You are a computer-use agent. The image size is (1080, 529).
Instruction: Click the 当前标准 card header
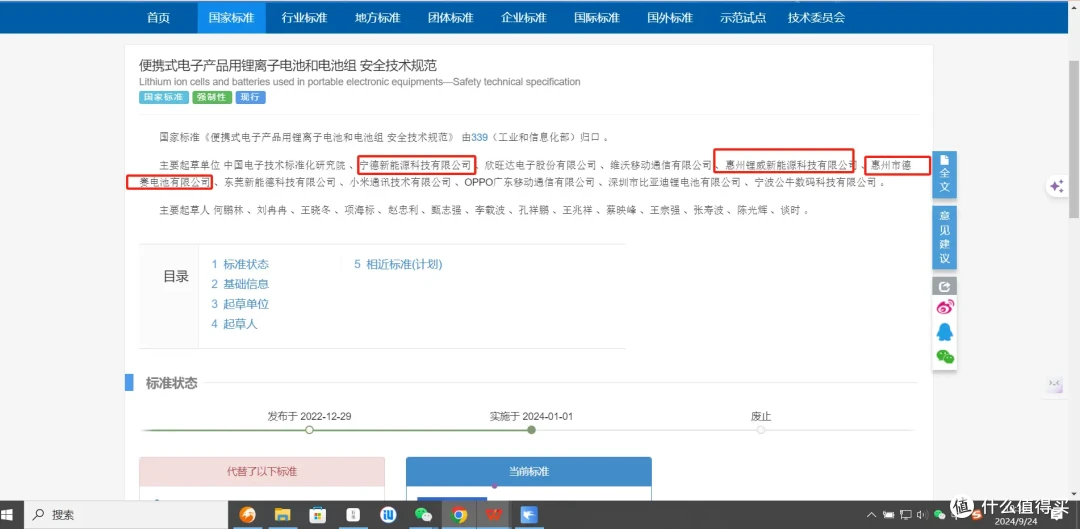529,472
